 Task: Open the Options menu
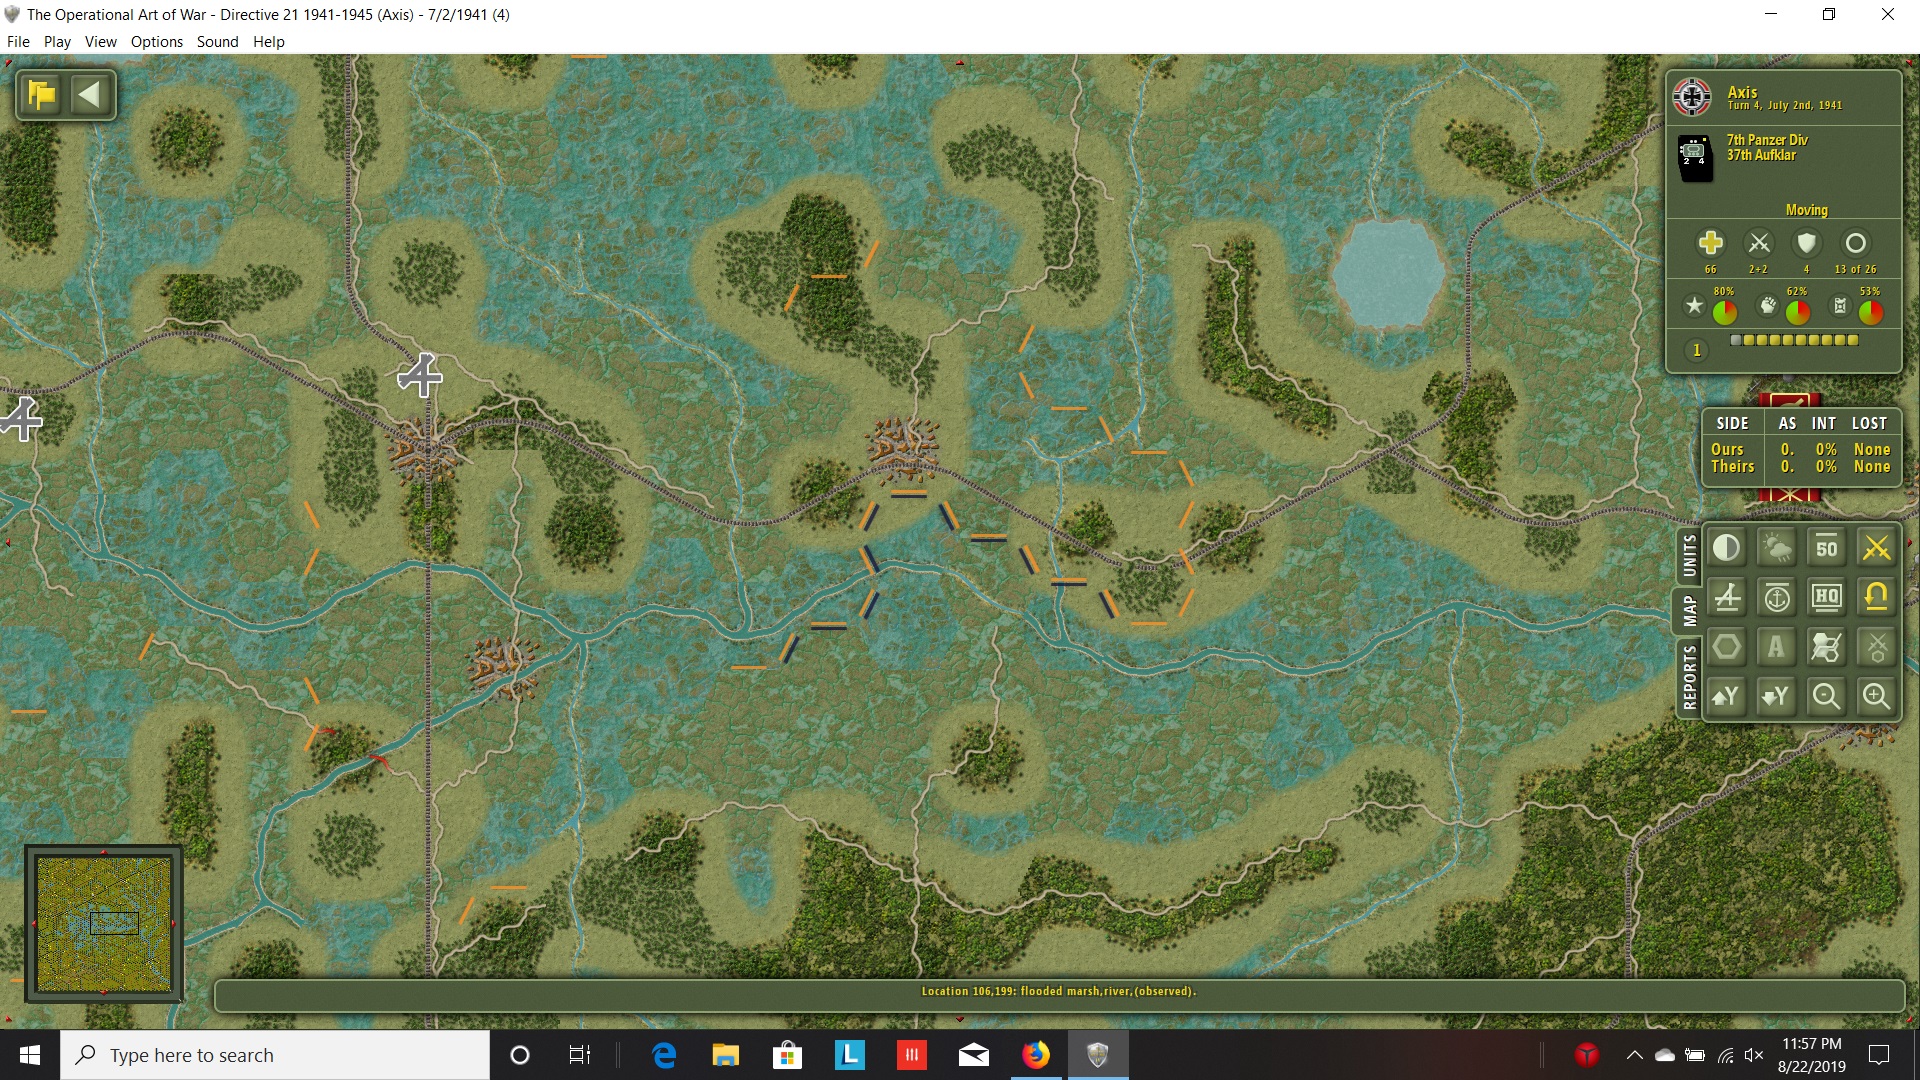[156, 41]
